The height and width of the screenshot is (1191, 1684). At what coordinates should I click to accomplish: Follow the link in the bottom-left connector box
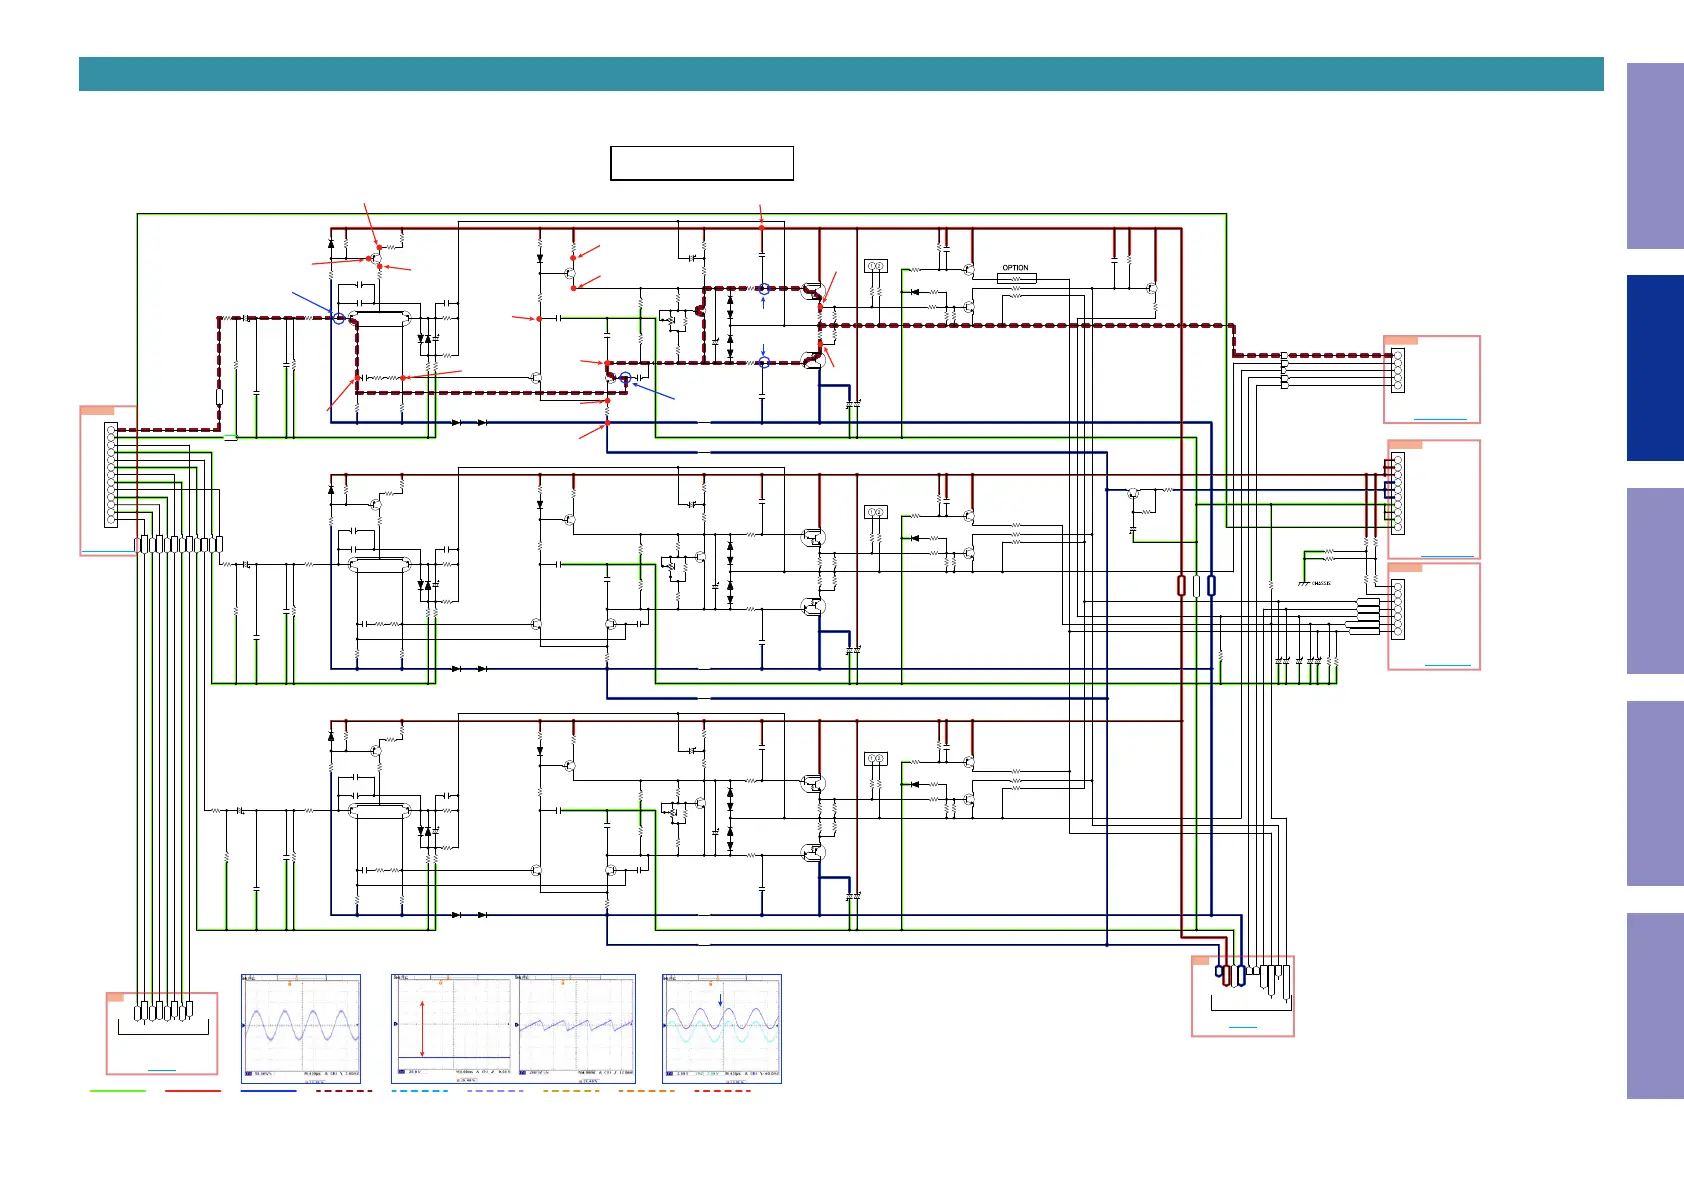point(162,1070)
